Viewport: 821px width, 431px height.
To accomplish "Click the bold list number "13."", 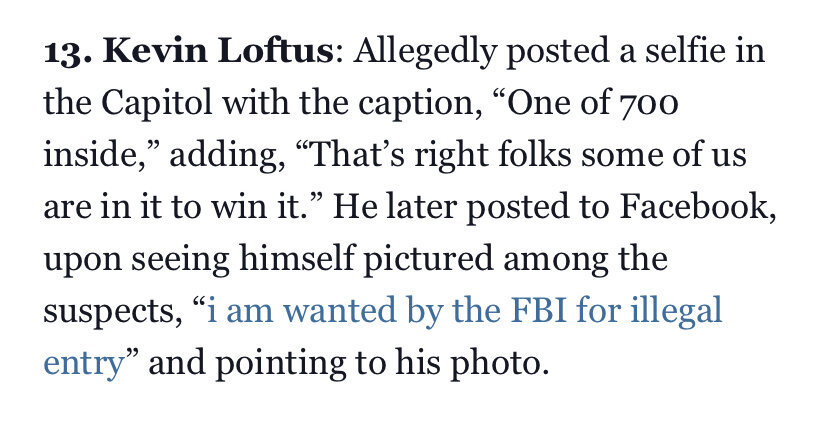I will pyautogui.click(x=67, y=53).
